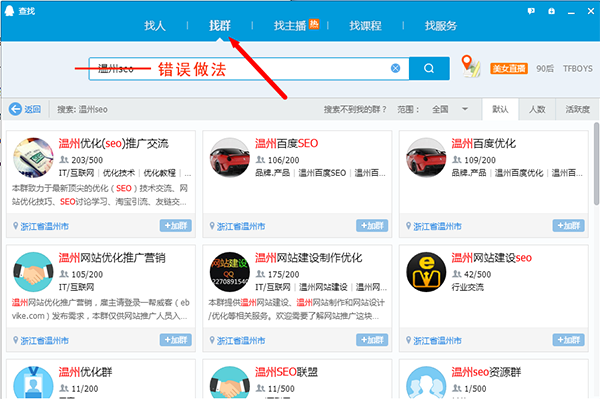Open red car avatar of 温州百度SEO
Viewport: 600px width, 399px height.
(x=230, y=158)
